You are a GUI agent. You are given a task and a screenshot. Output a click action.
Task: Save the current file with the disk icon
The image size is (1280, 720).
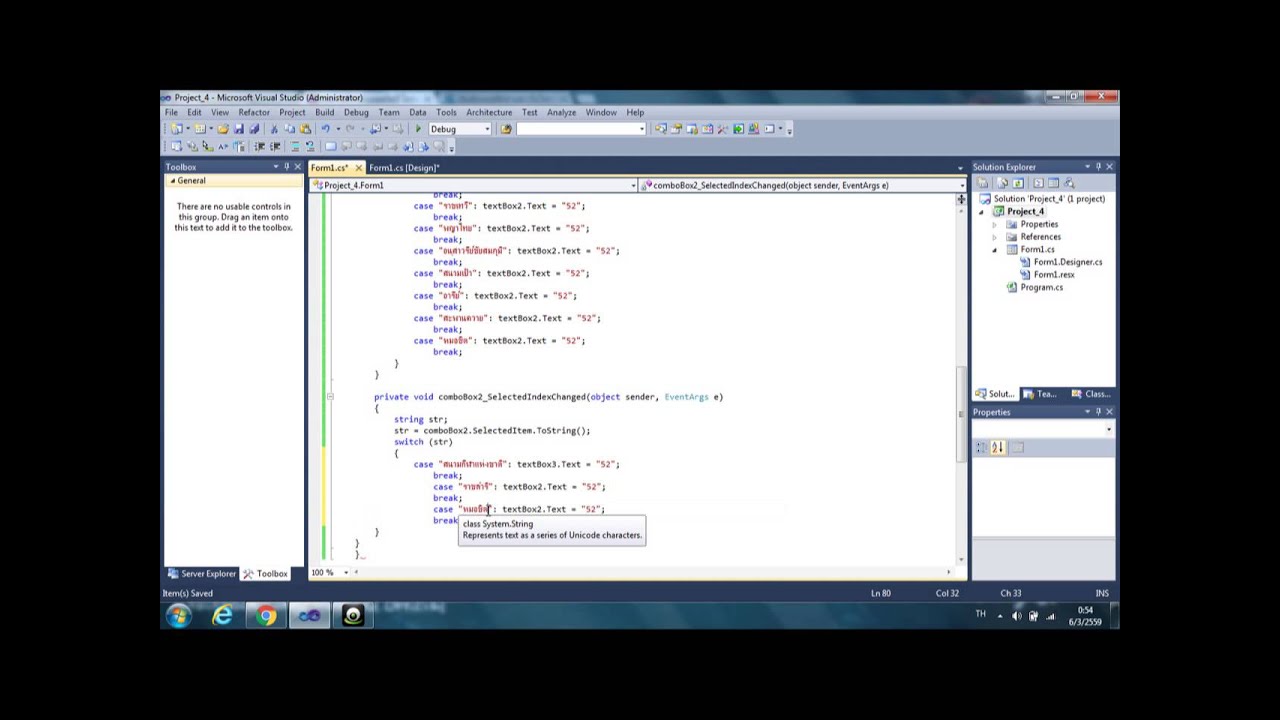[x=238, y=129]
